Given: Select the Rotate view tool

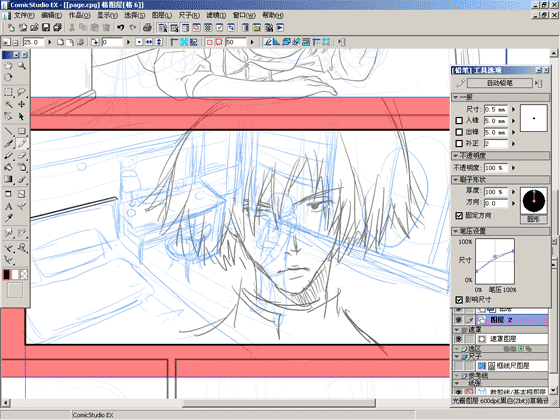Looking at the screenshot, I should click(x=8, y=78).
